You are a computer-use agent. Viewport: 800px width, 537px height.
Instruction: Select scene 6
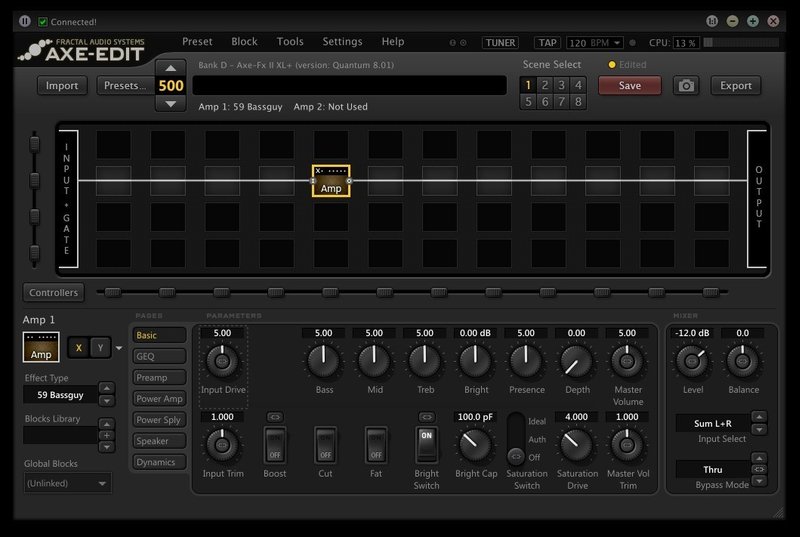click(545, 101)
